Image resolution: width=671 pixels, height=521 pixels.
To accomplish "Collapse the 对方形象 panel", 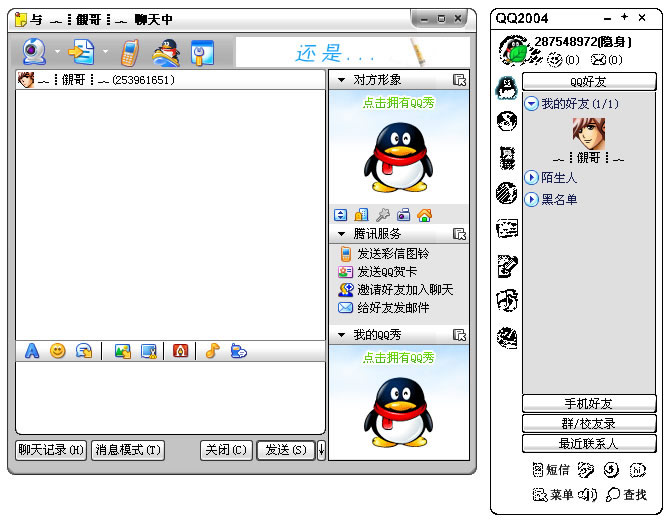I will pos(341,80).
